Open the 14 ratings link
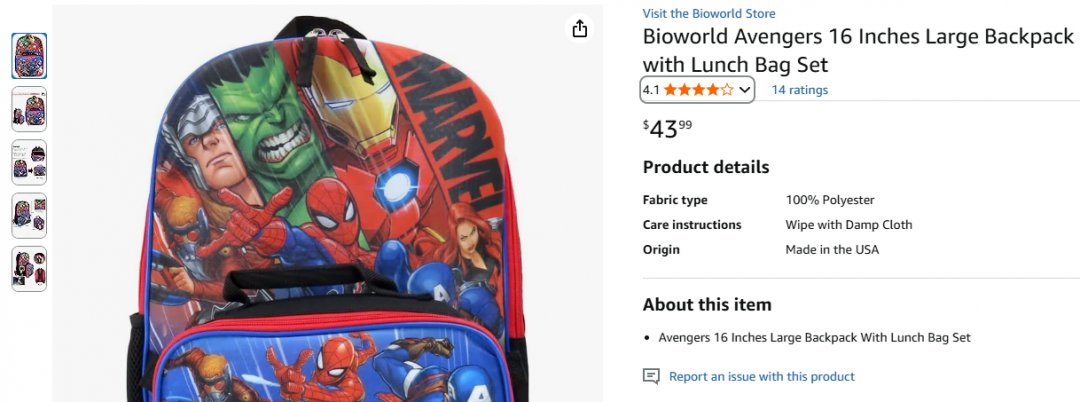1080x402 pixels. pyautogui.click(x=799, y=90)
